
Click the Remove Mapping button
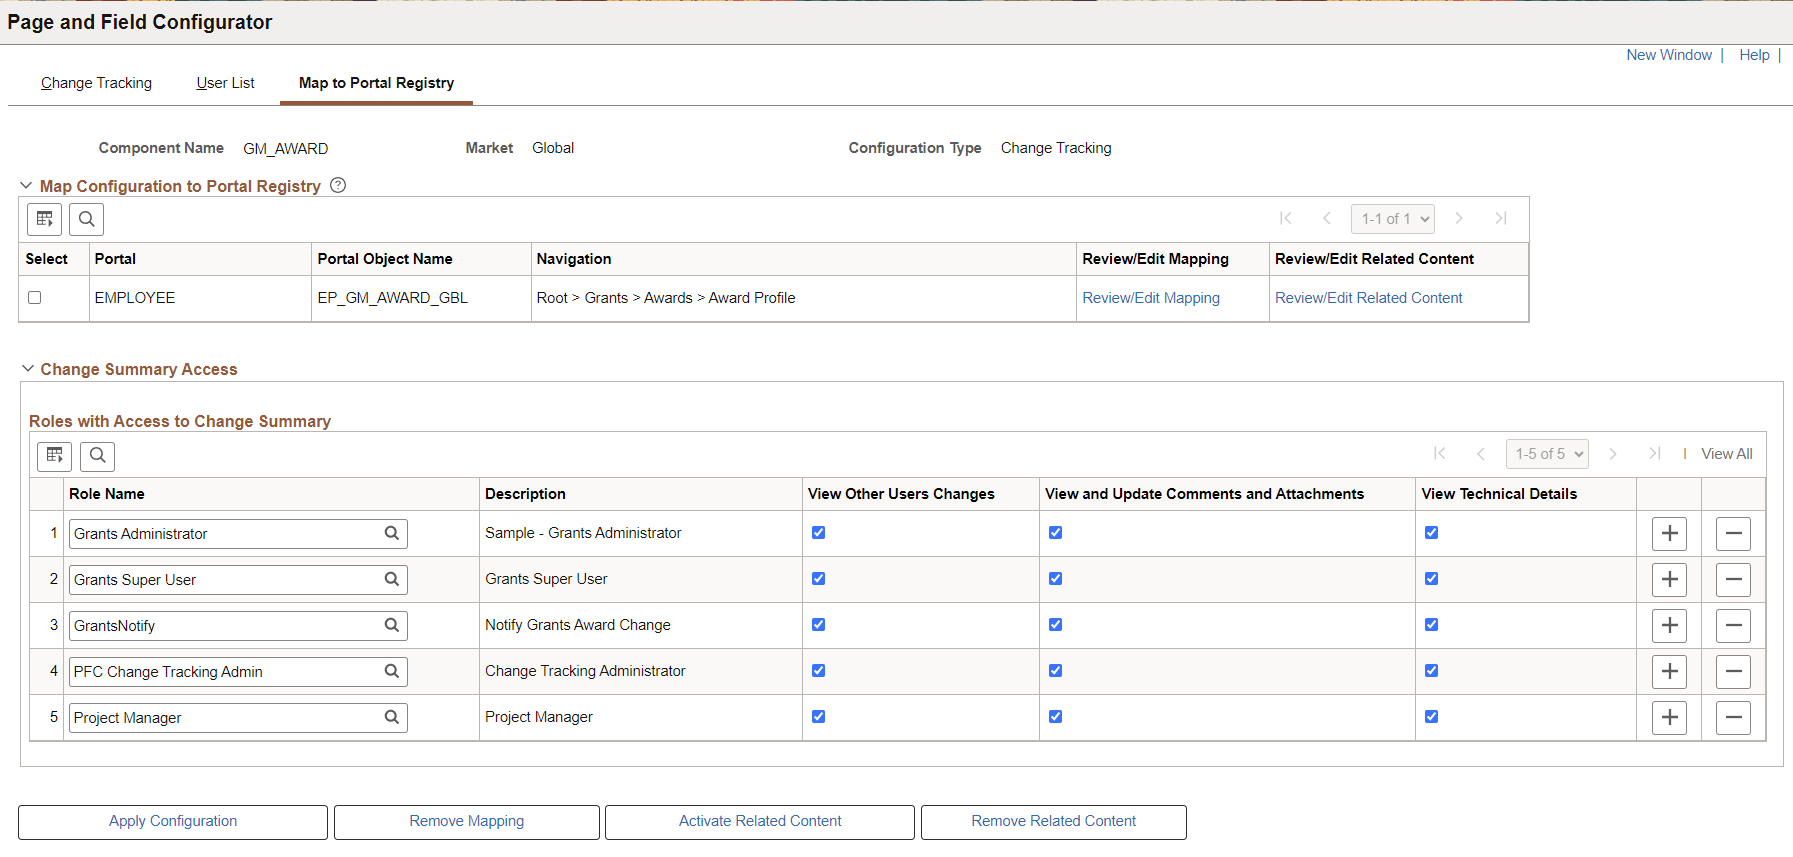click(x=466, y=822)
